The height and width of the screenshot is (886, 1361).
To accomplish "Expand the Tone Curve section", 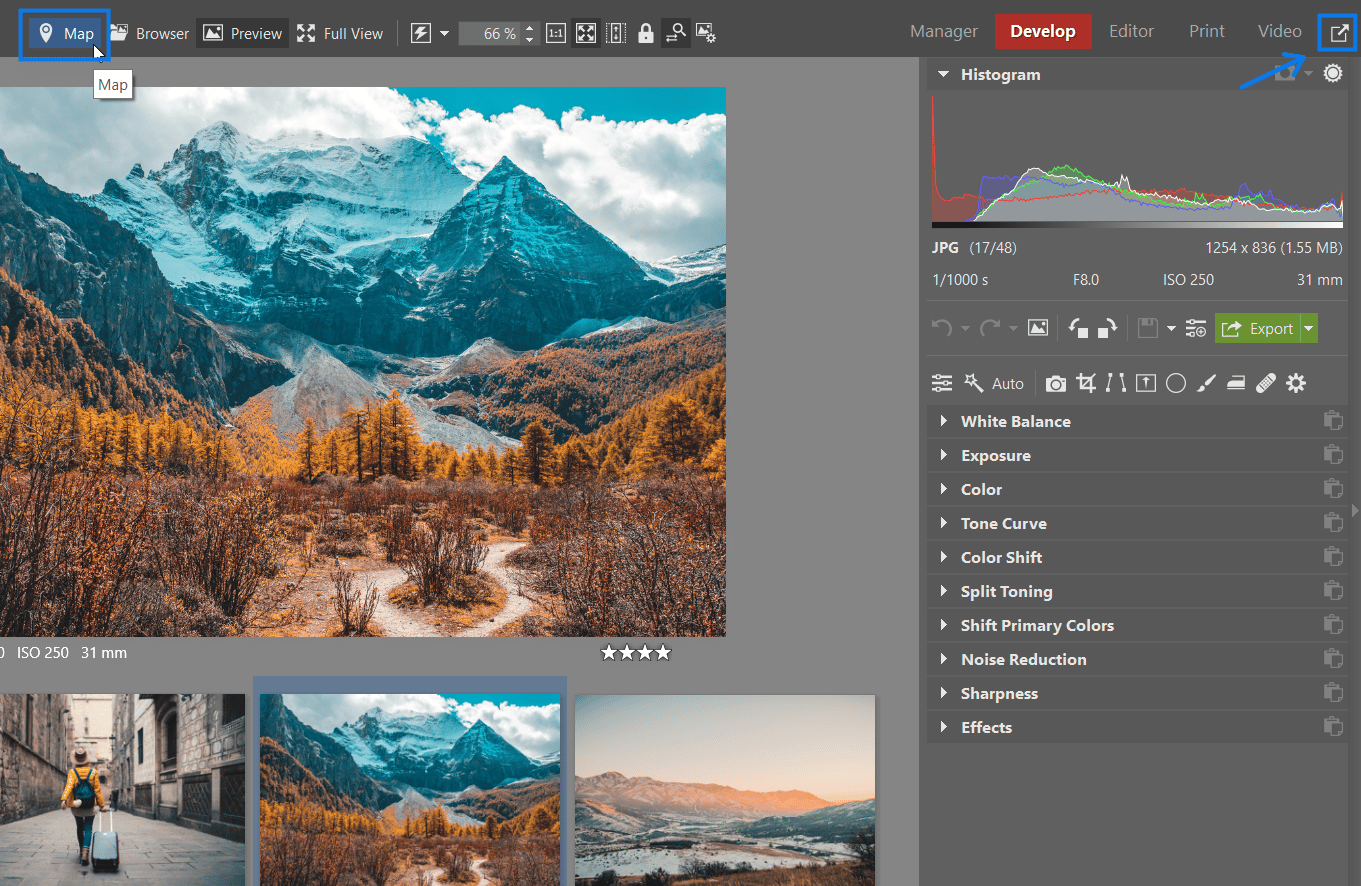I will (x=1003, y=523).
